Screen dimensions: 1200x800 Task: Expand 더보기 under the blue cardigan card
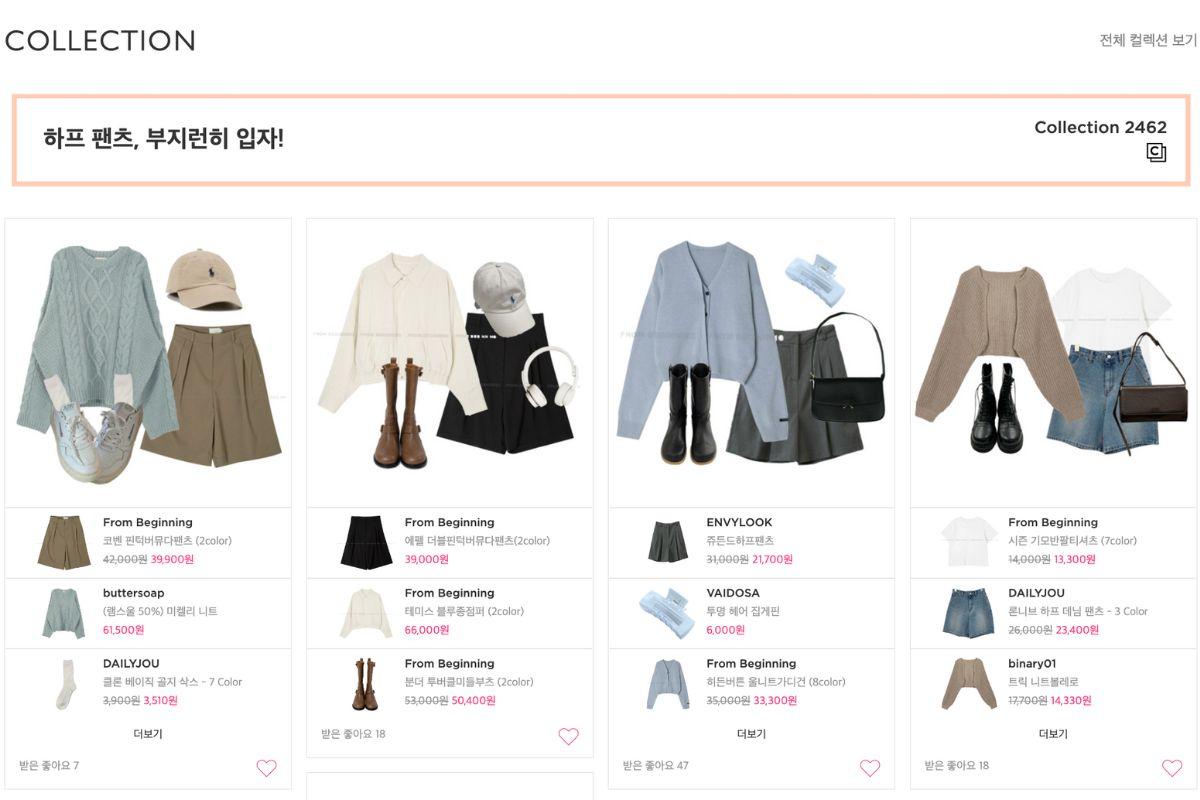point(751,734)
